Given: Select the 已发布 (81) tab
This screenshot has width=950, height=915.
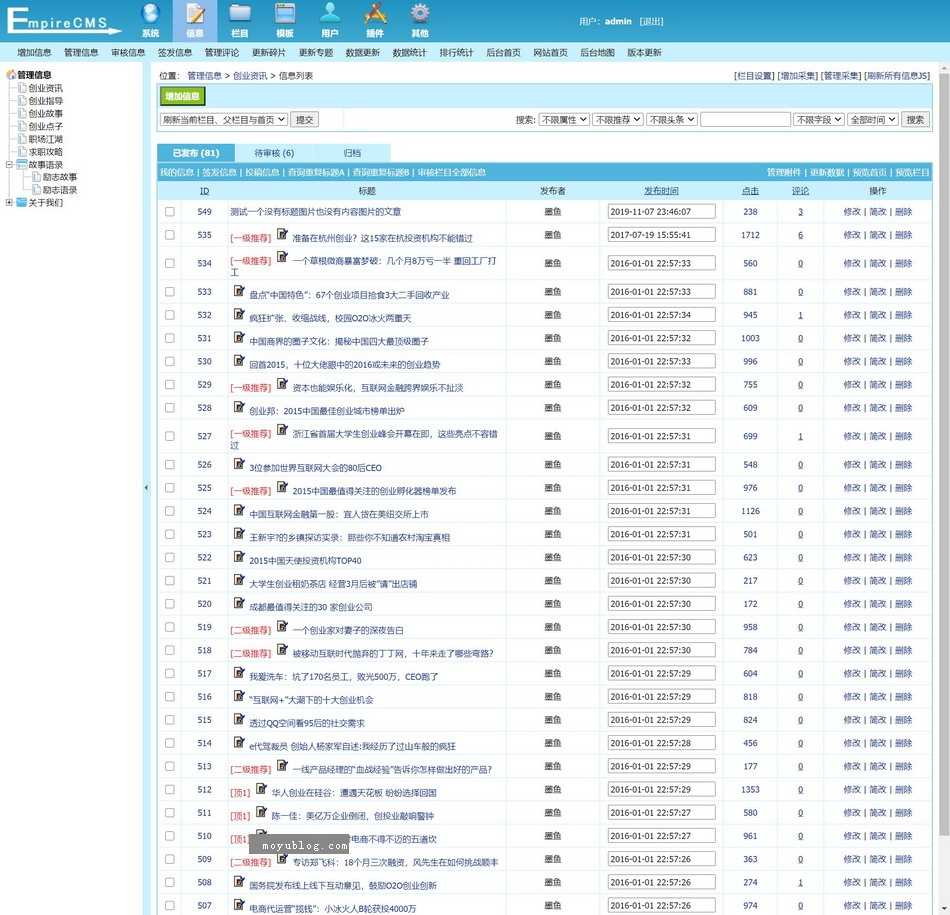Looking at the screenshot, I should click(196, 153).
